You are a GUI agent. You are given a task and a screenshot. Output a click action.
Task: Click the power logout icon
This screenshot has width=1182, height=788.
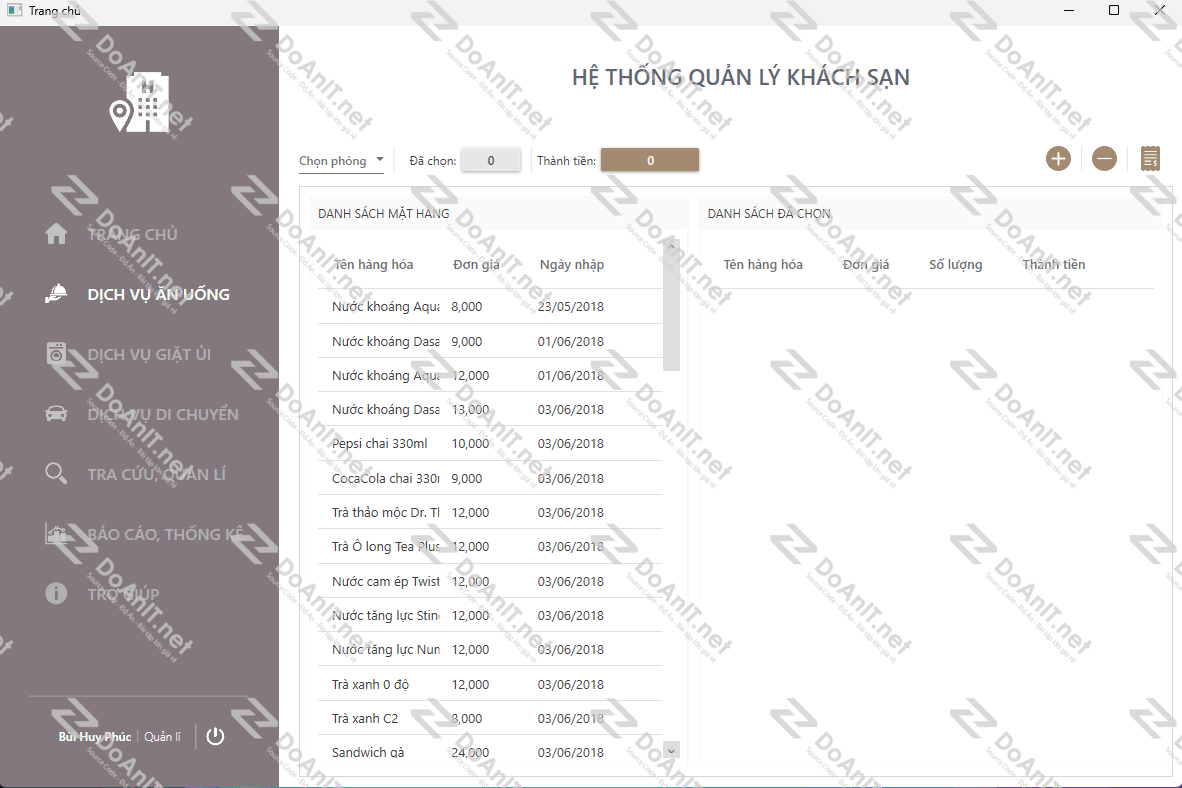tap(215, 736)
